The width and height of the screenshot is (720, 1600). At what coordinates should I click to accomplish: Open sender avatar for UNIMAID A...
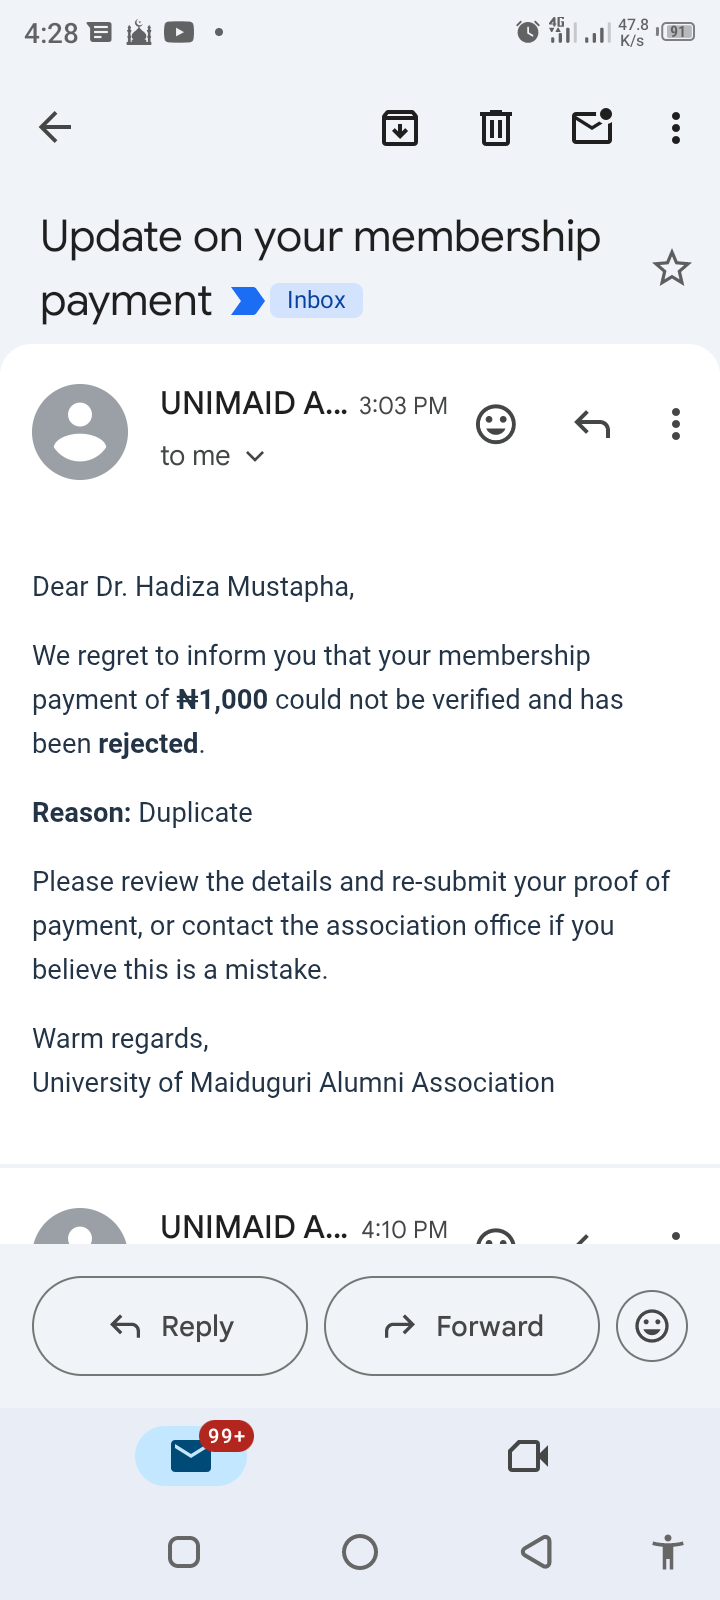click(80, 432)
